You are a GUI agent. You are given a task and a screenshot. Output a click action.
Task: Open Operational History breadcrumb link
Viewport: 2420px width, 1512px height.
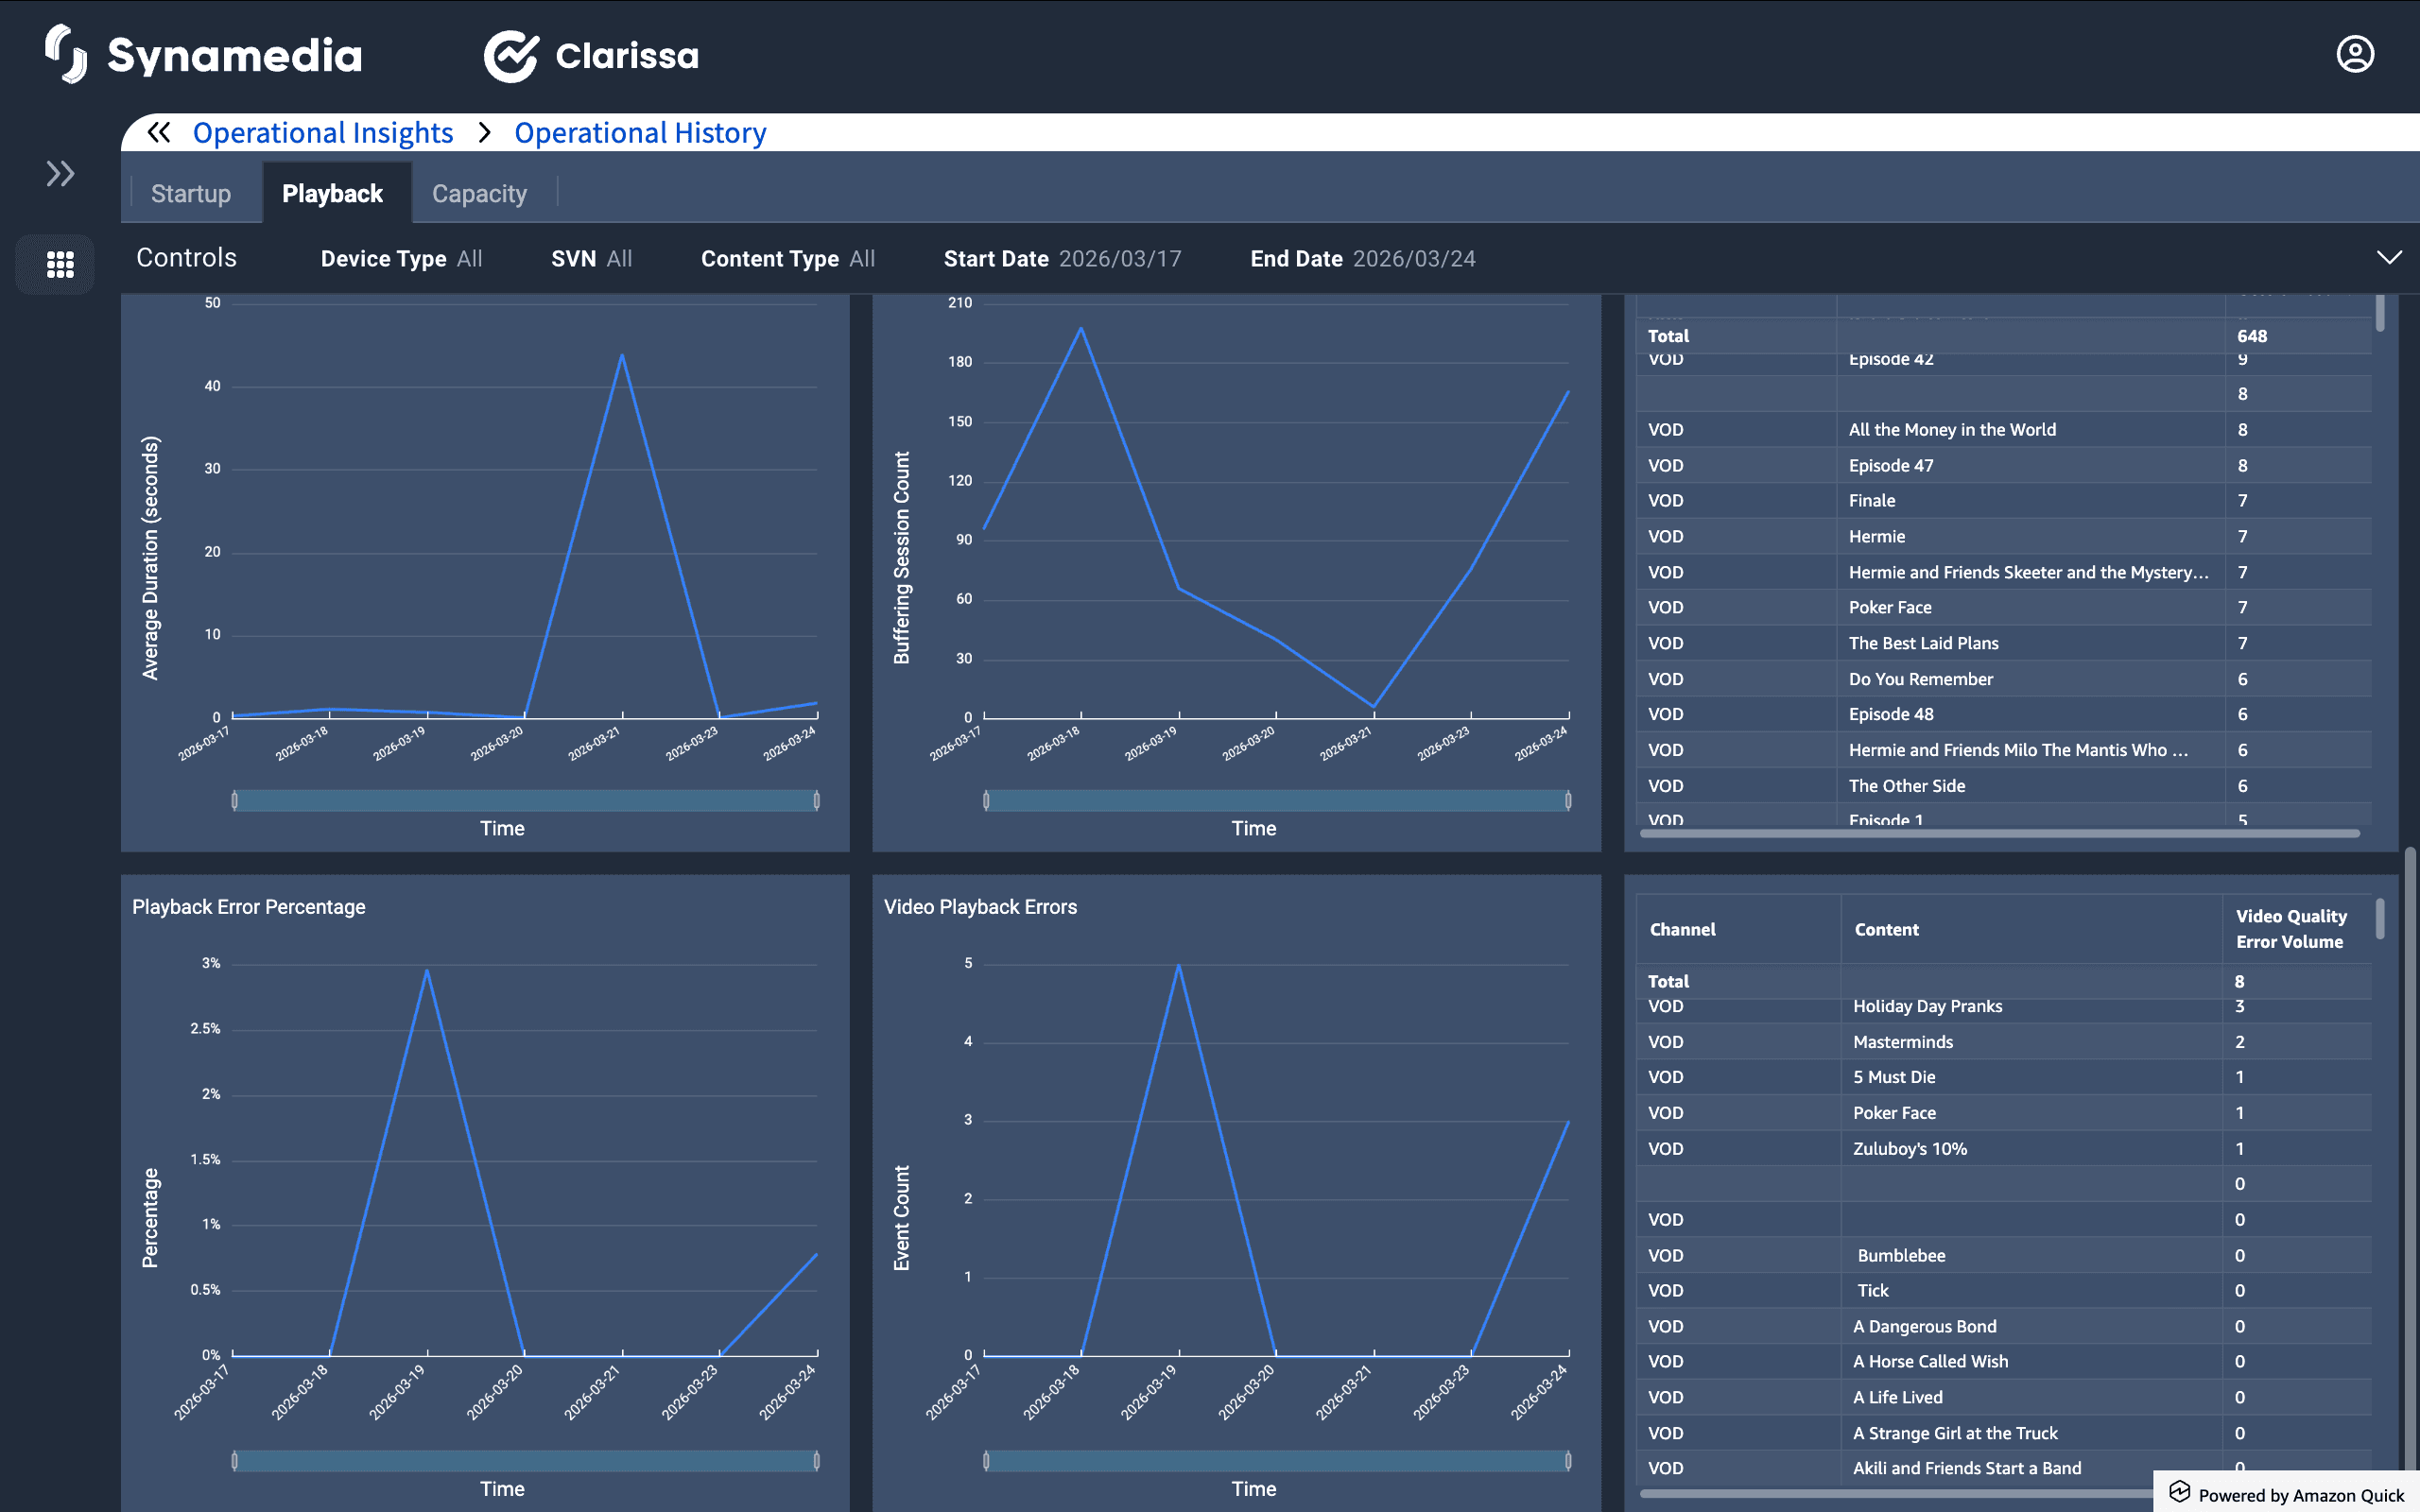coord(640,133)
